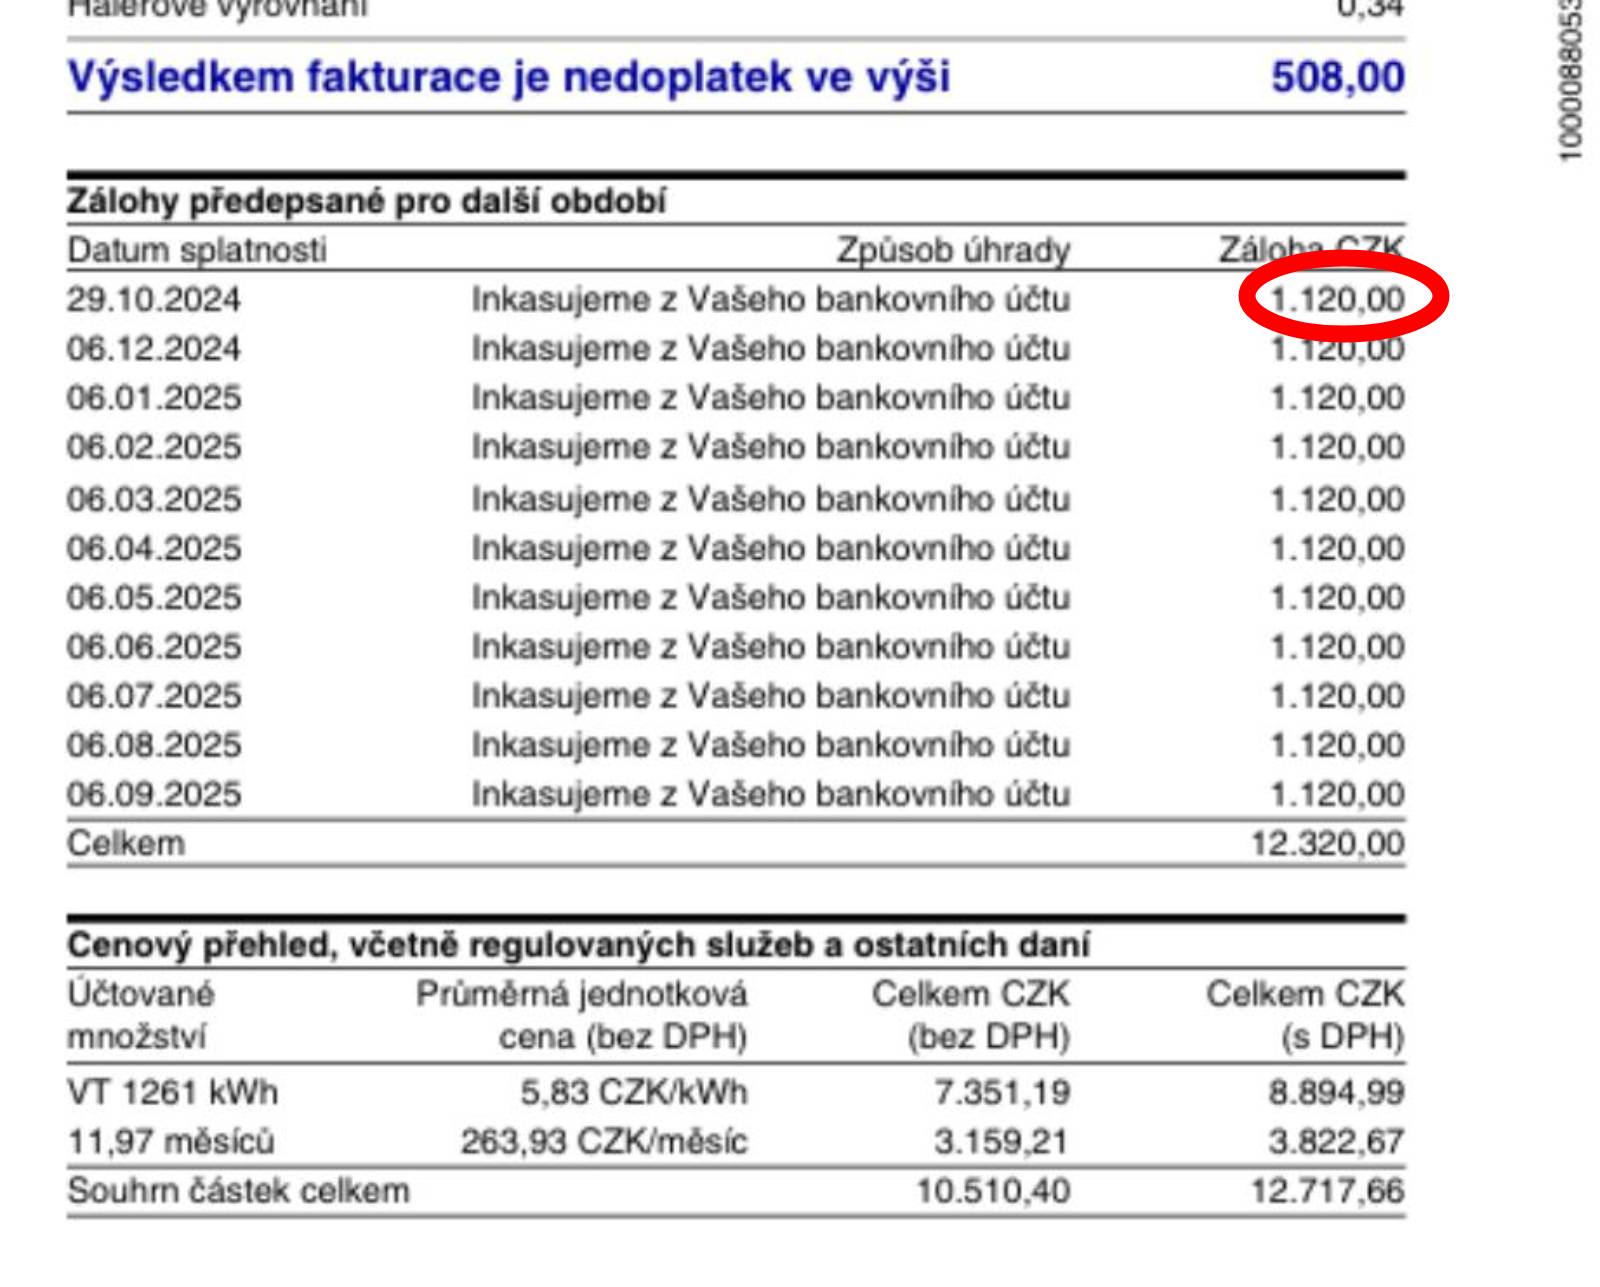Click the 'Souhrn částek celkem' label
This screenshot has width=1600, height=1287.
[238, 1191]
